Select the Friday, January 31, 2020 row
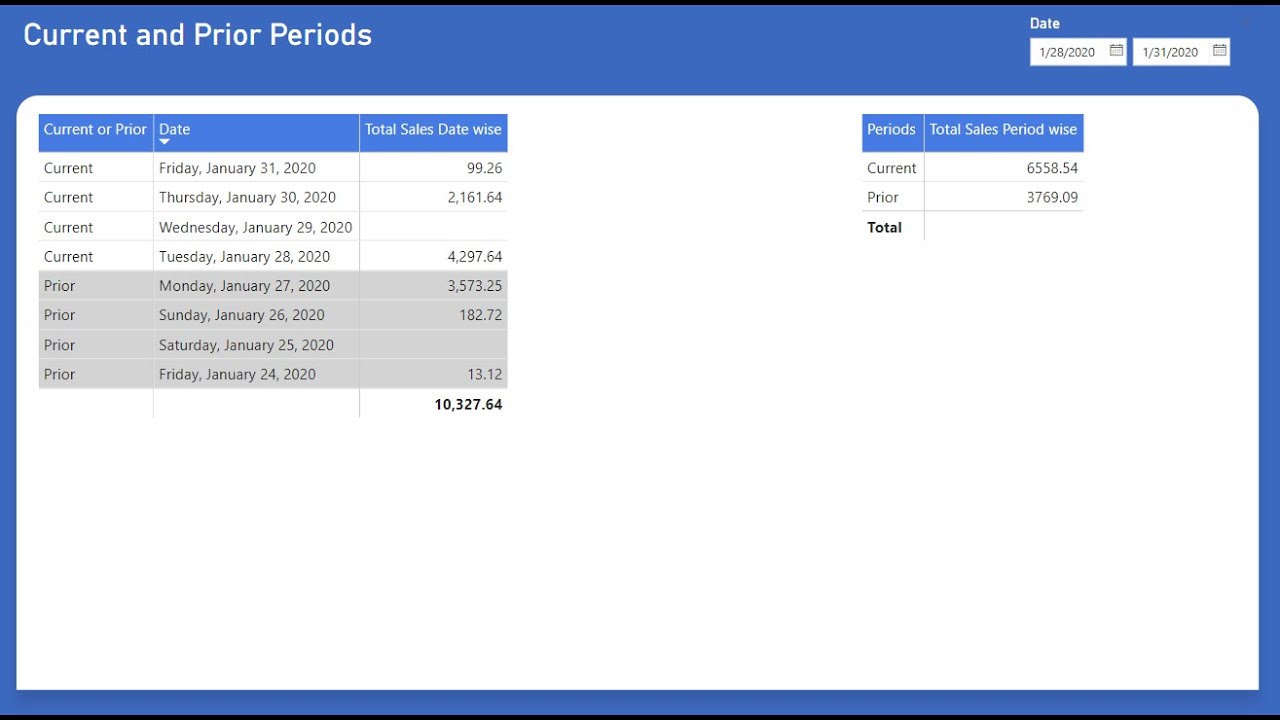This screenshot has width=1280, height=720. [x=273, y=168]
